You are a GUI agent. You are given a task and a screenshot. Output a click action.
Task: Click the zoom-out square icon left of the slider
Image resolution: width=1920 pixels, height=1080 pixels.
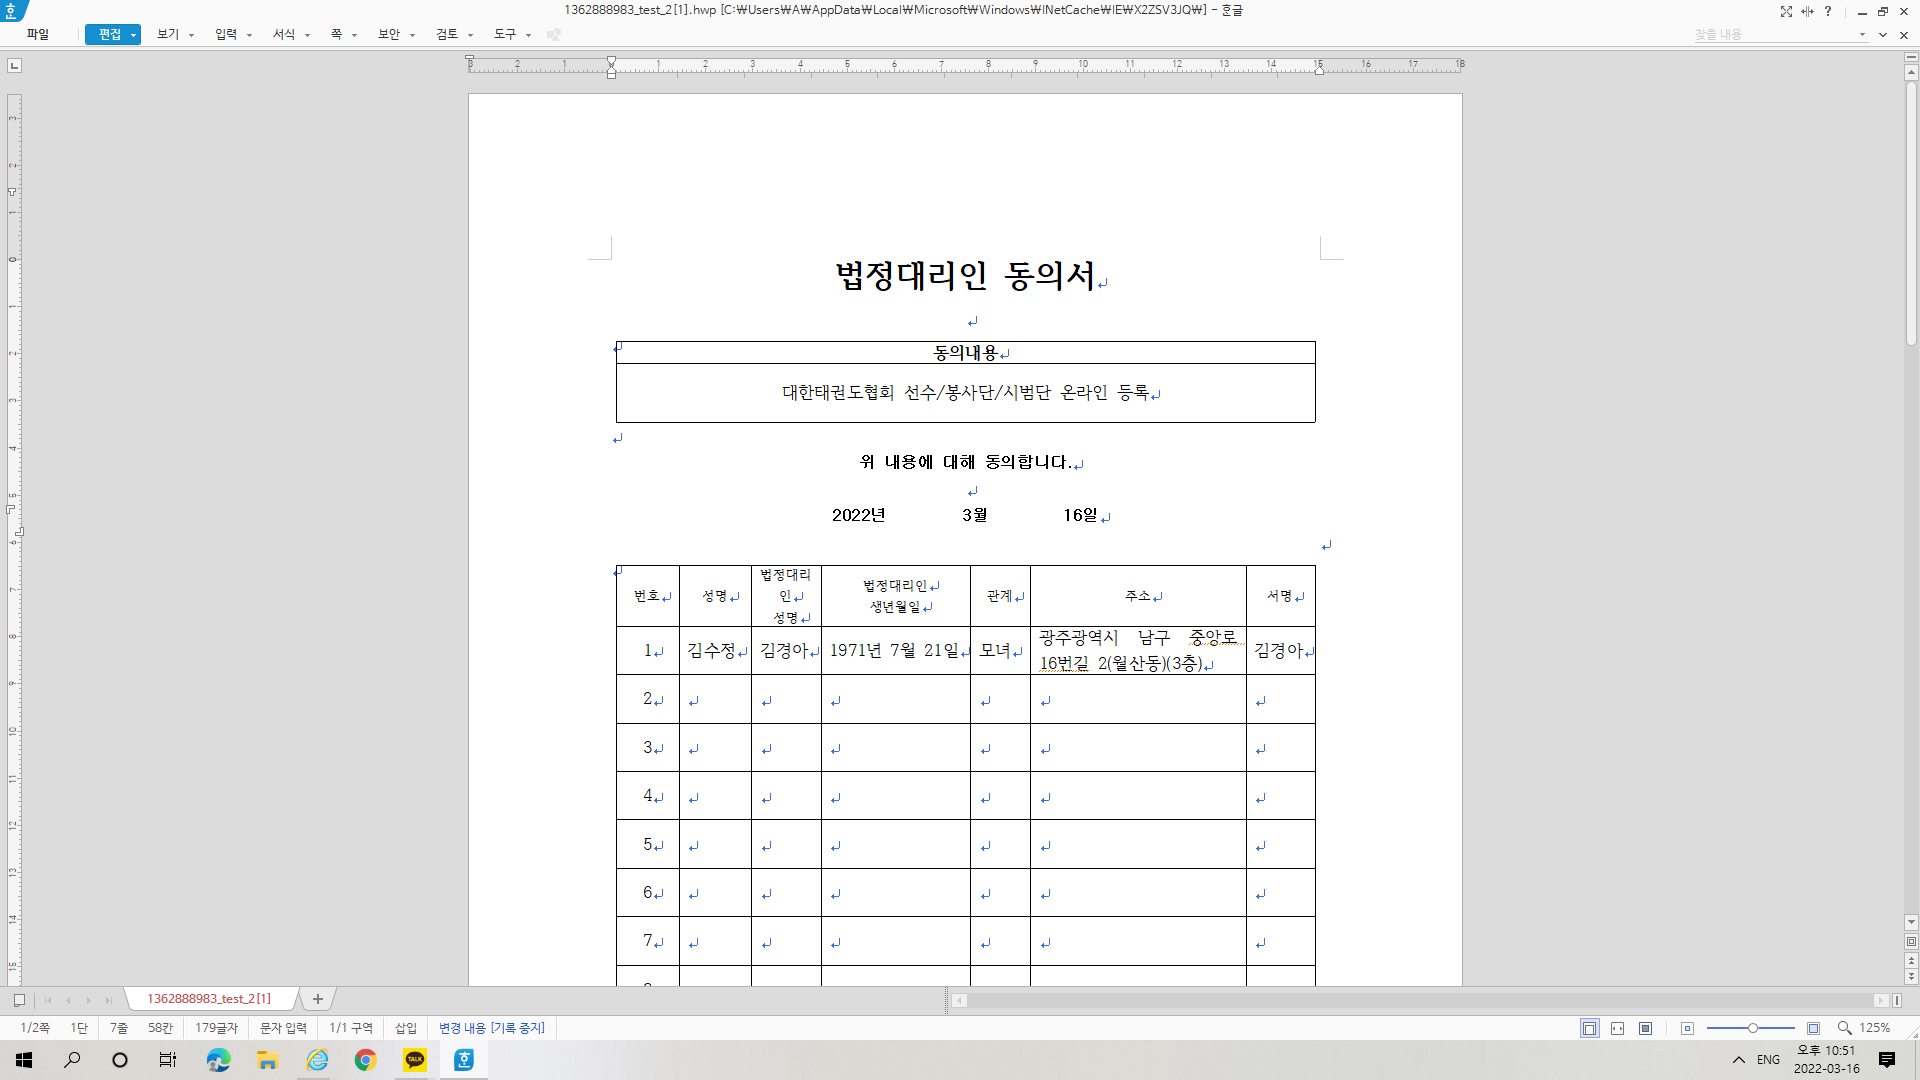point(1688,1028)
